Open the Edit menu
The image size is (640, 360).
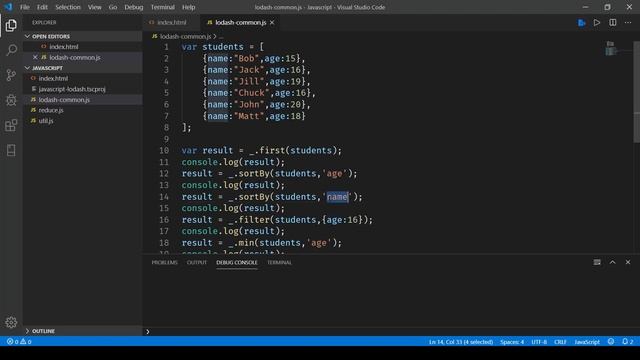click(x=42, y=7)
